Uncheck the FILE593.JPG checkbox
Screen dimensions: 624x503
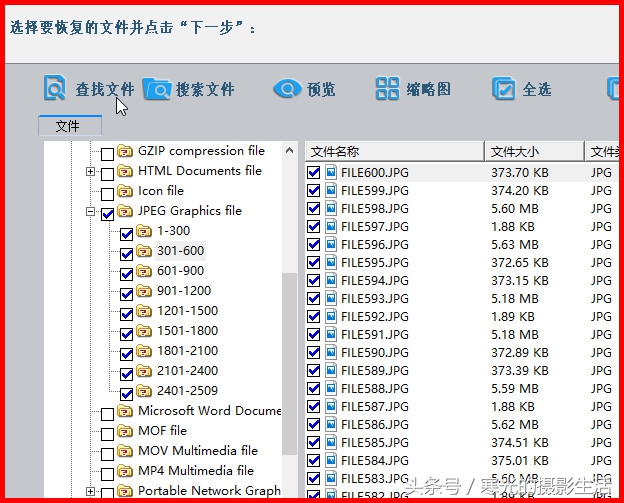[314, 298]
